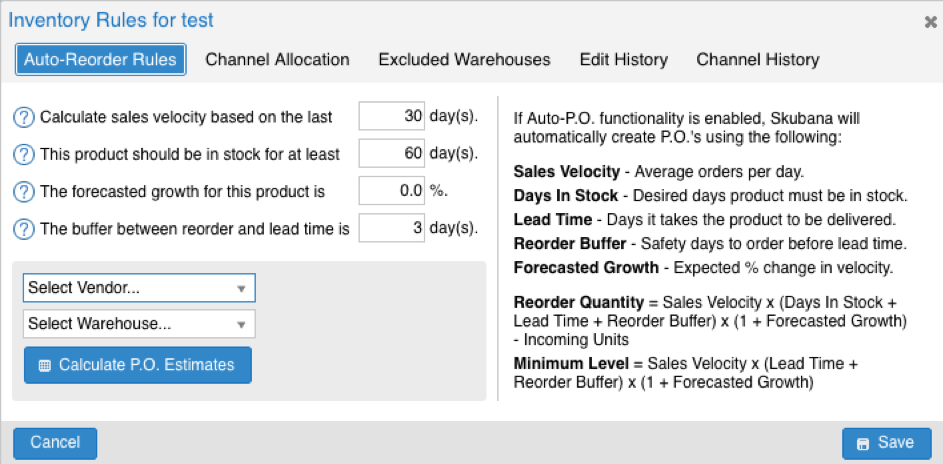943x464 pixels.
Task: Select the forecasted growth percent field
Action: (391, 190)
